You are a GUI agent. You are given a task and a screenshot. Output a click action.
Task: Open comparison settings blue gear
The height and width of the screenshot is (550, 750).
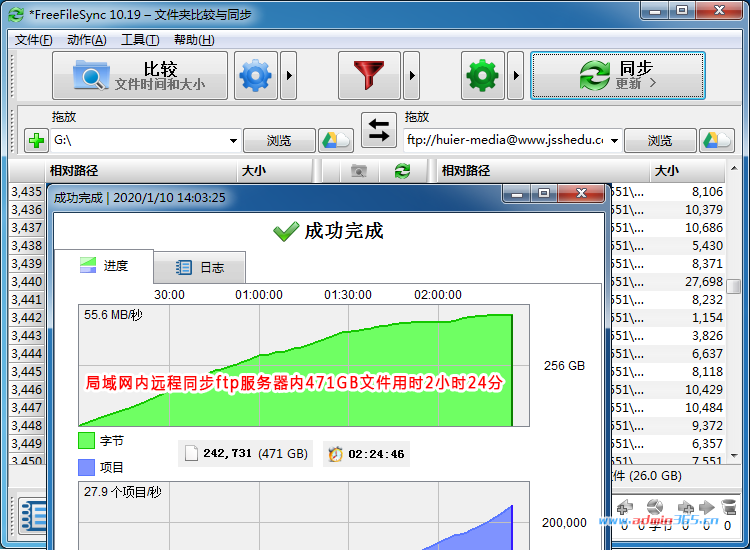(256, 76)
